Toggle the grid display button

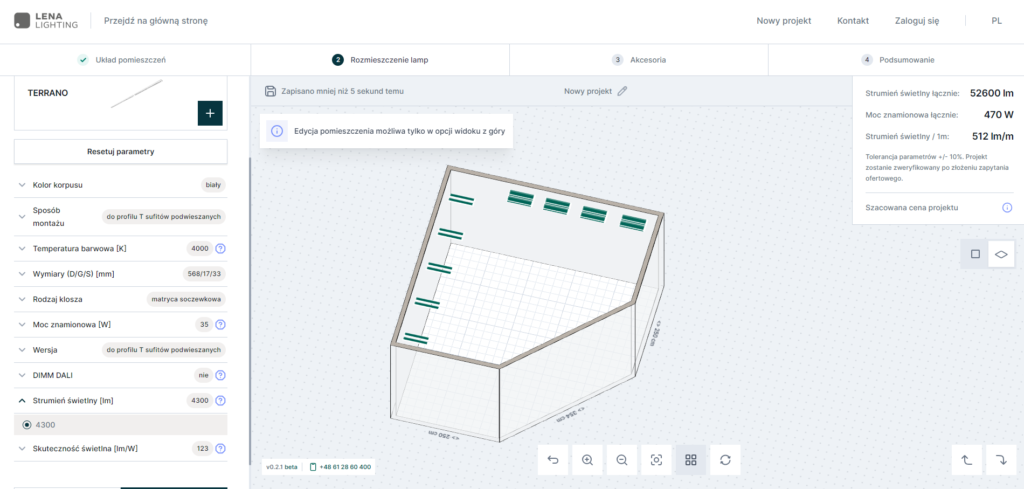coord(690,460)
